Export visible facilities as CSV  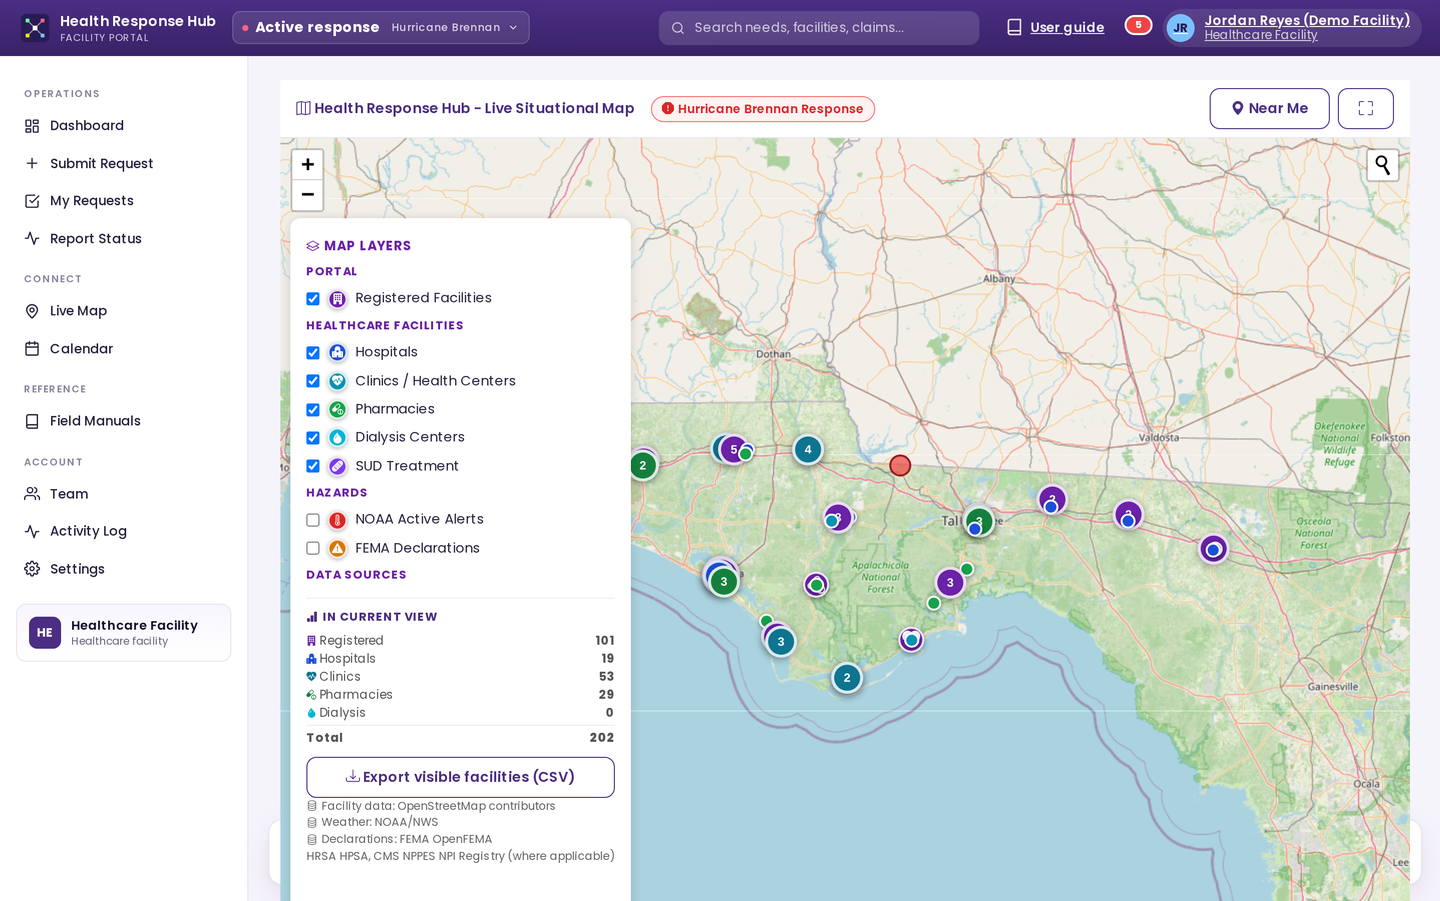point(460,777)
